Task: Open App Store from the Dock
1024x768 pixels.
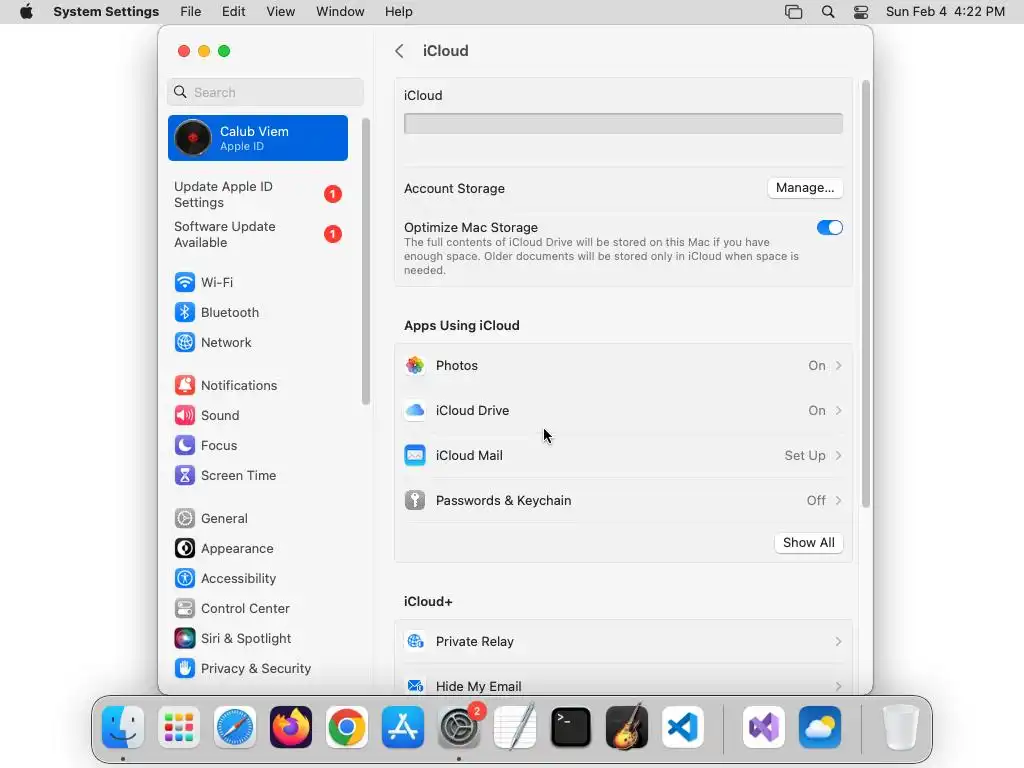Action: 403,728
